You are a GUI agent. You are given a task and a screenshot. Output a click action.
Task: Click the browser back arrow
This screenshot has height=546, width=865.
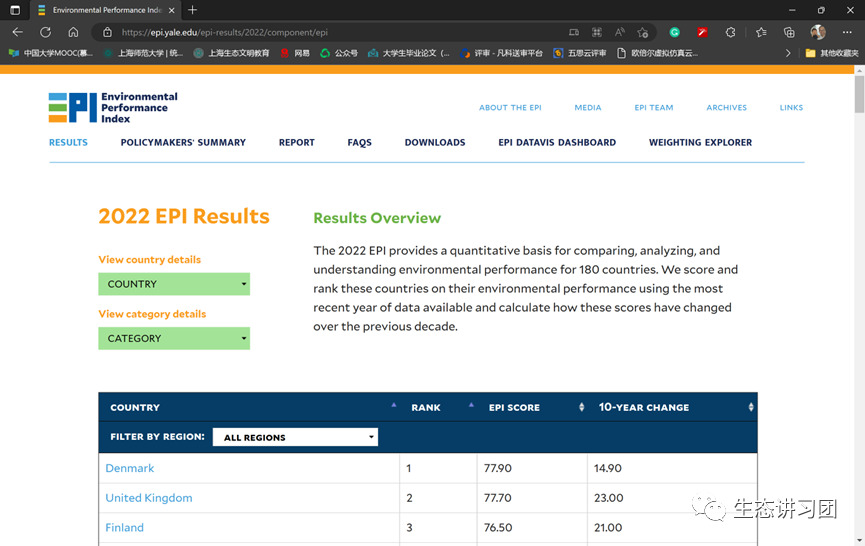coord(18,32)
